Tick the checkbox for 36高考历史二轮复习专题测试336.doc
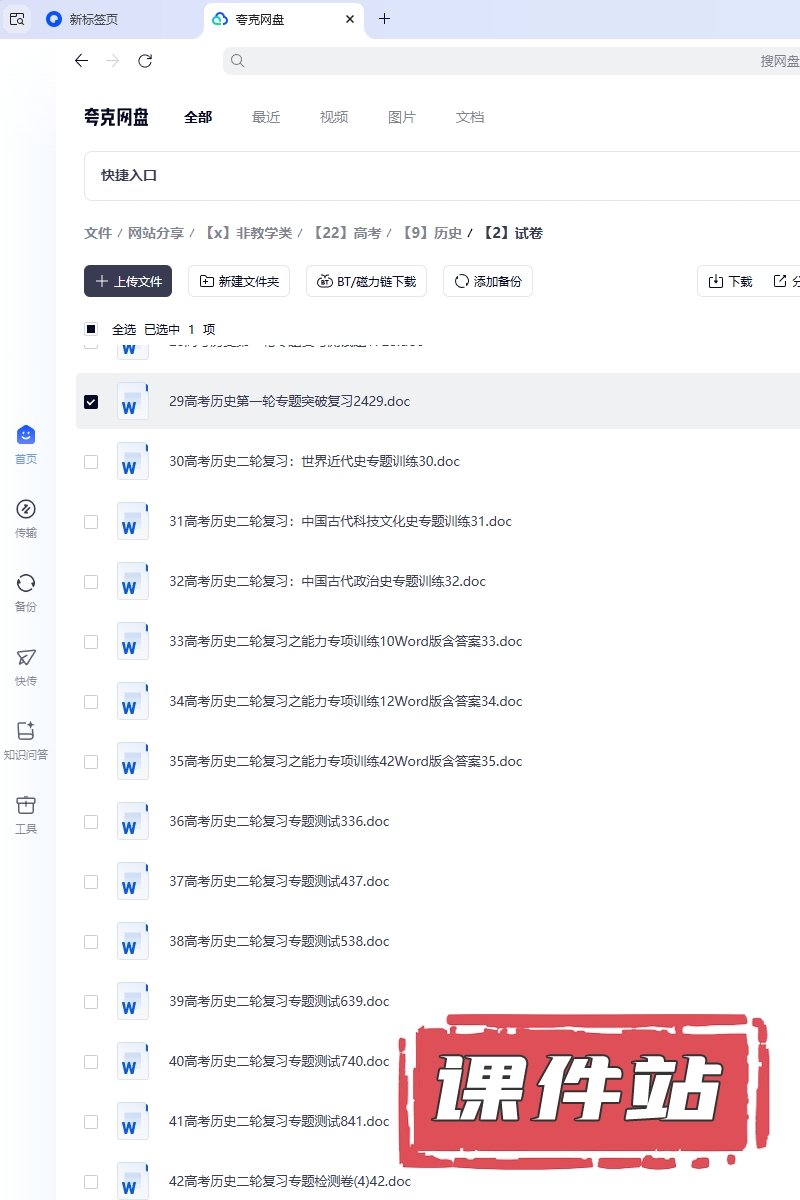Screen dimensions: 800x1200 91,822
